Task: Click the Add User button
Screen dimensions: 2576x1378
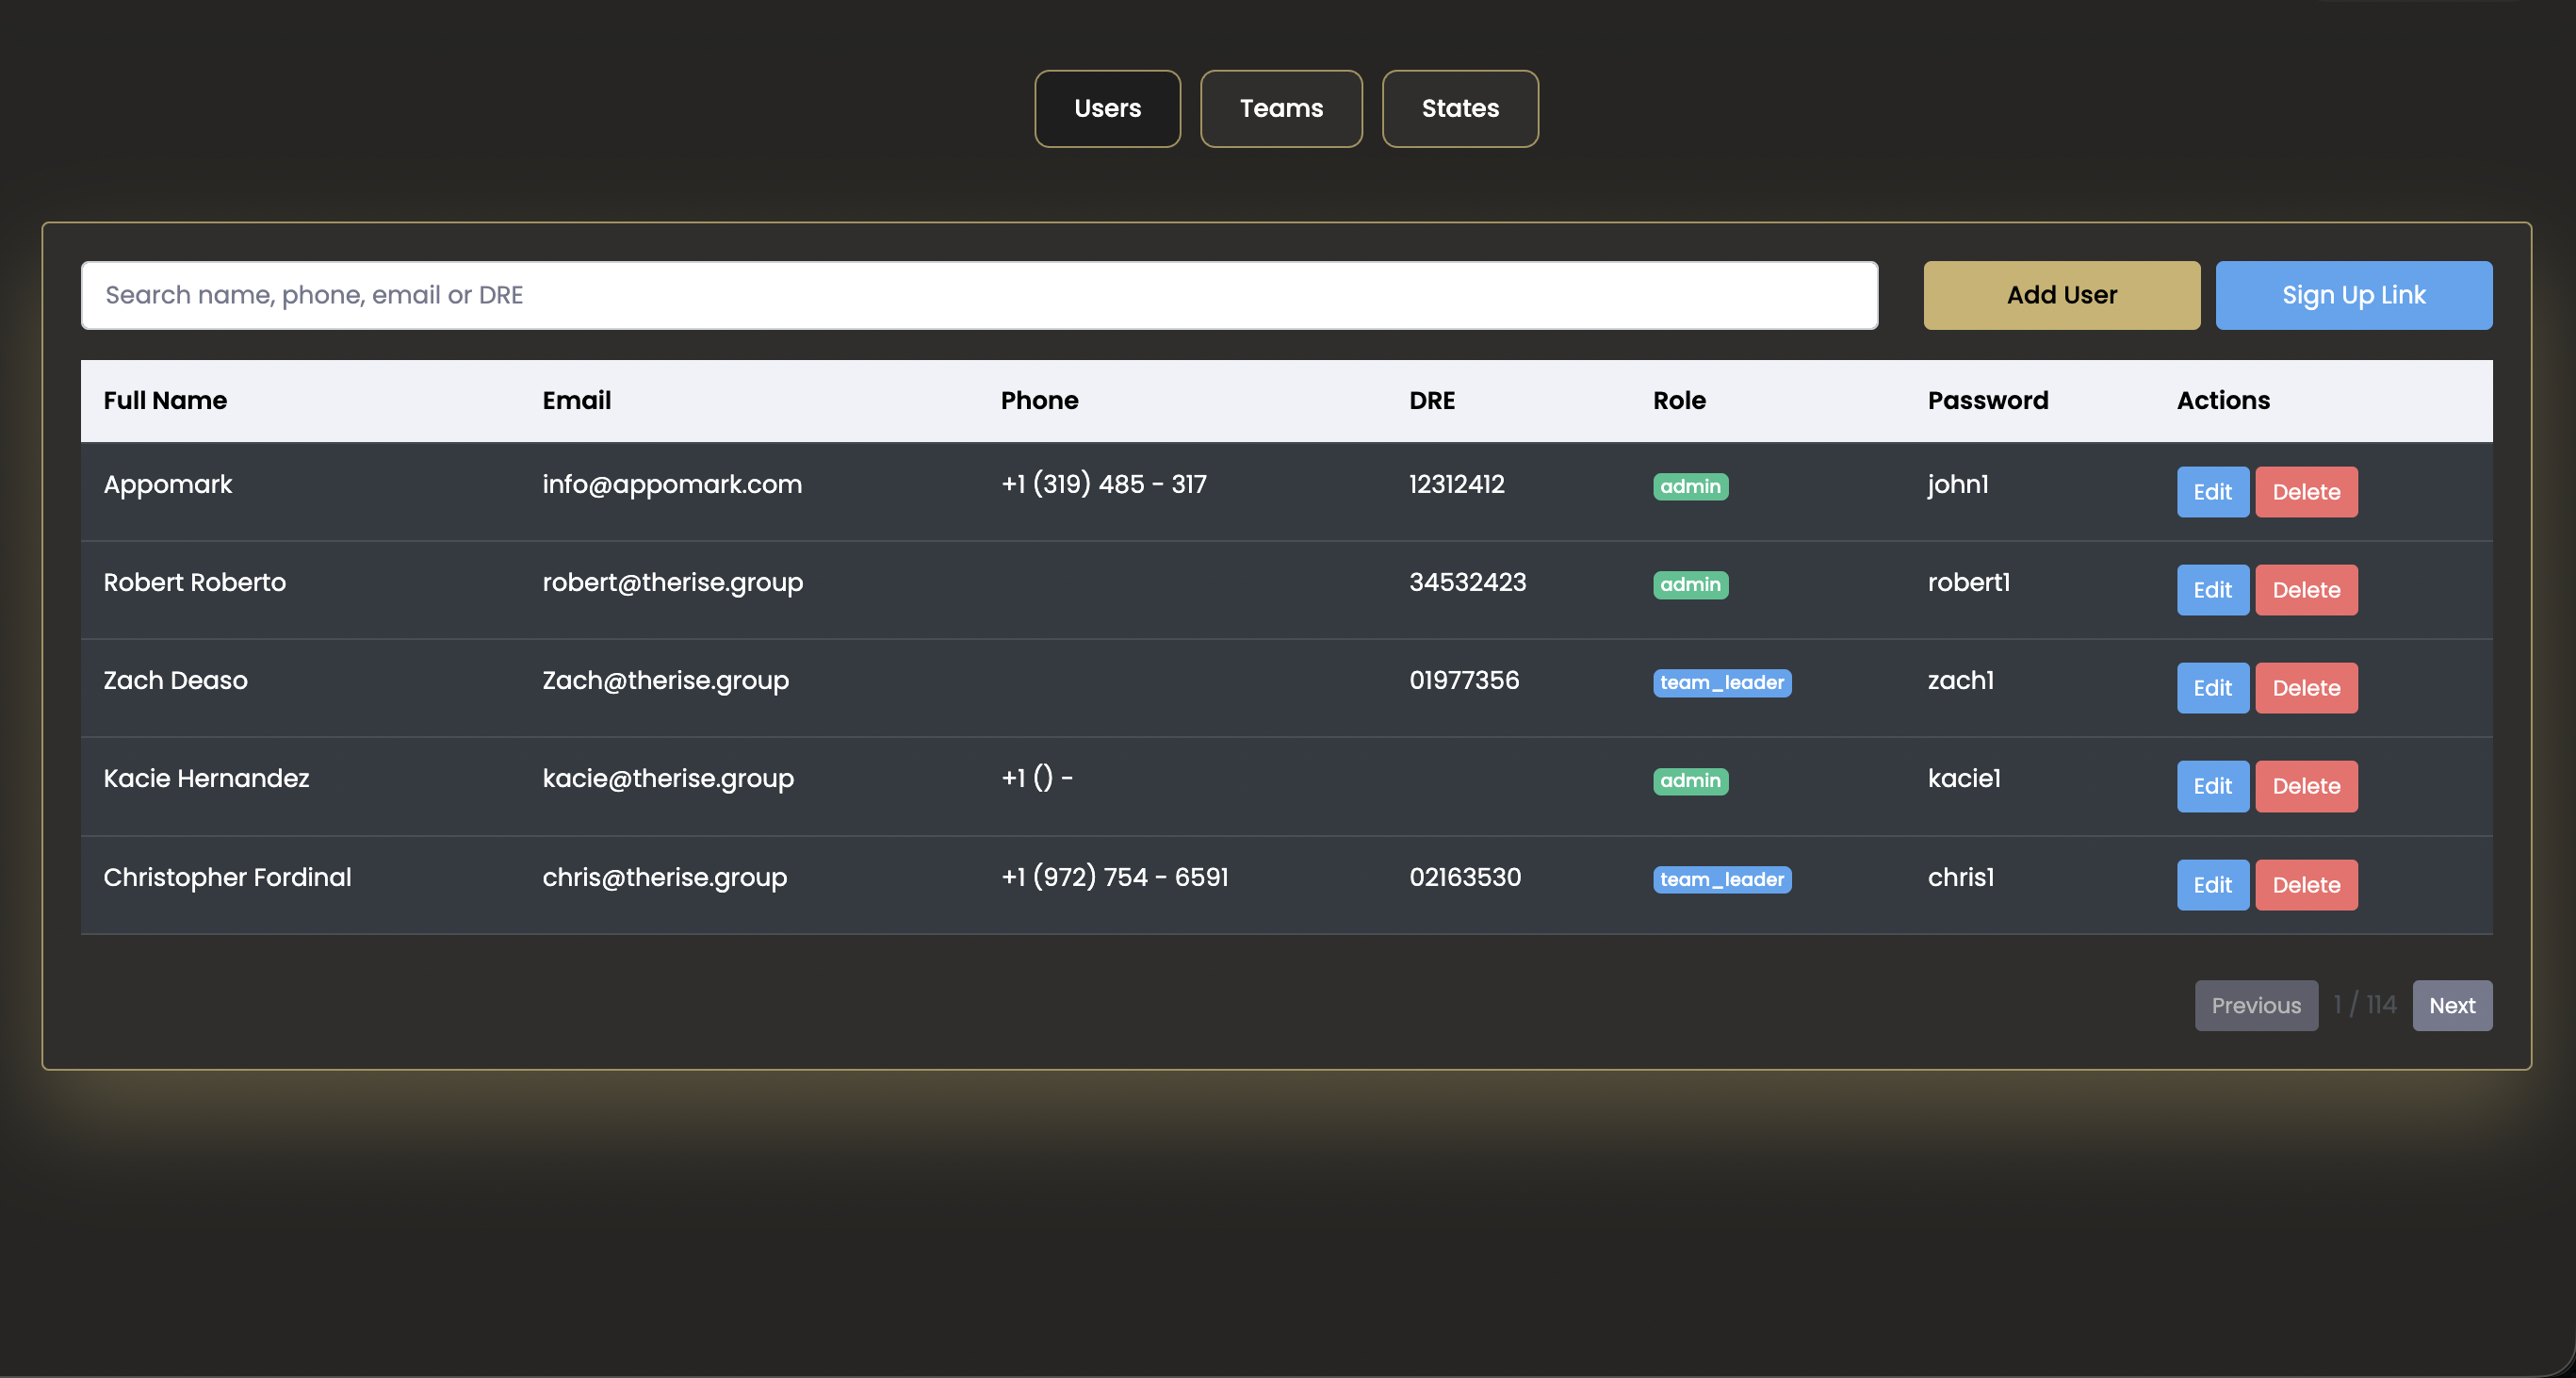Action: [x=2061, y=295]
